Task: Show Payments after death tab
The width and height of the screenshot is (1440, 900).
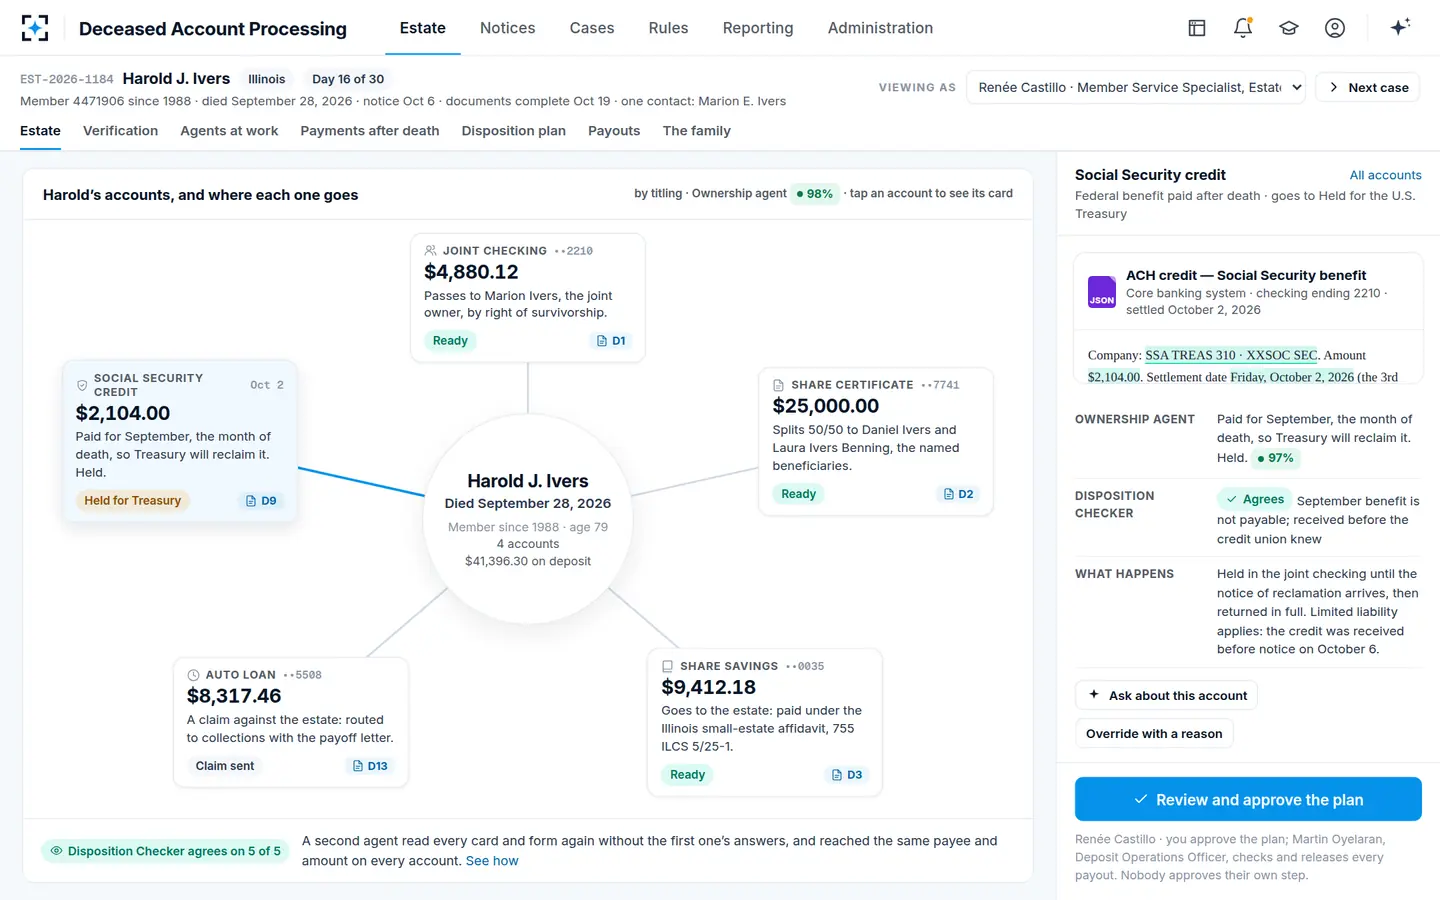Action: (x=370, y=131)
